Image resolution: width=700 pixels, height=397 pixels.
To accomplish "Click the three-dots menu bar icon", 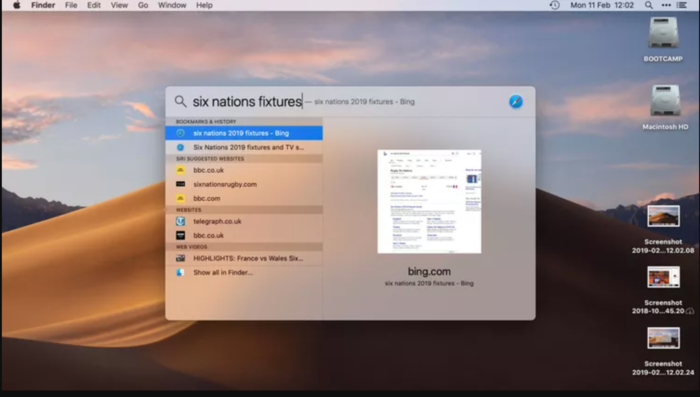I will [666, 5].
